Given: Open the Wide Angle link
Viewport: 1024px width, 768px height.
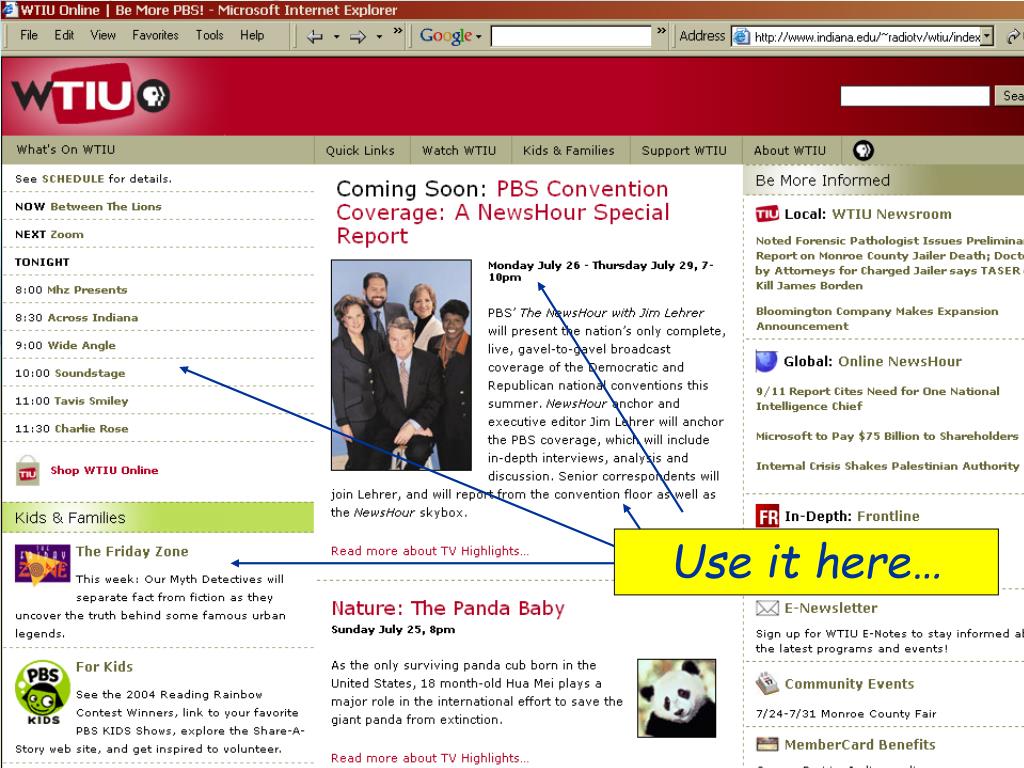Looking at the screenshot, I should (81, 345).
